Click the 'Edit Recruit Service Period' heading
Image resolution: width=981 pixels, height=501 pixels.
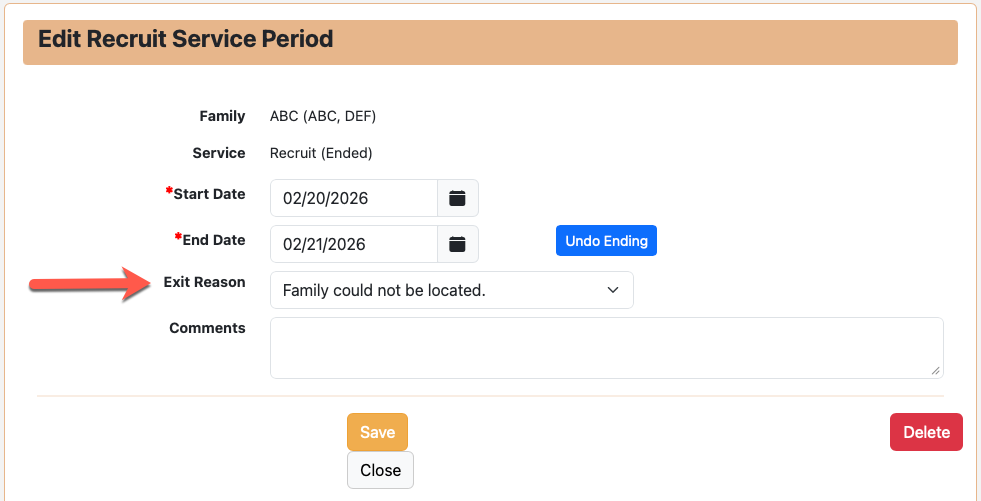pyautogui.click(x=185, y=40)
